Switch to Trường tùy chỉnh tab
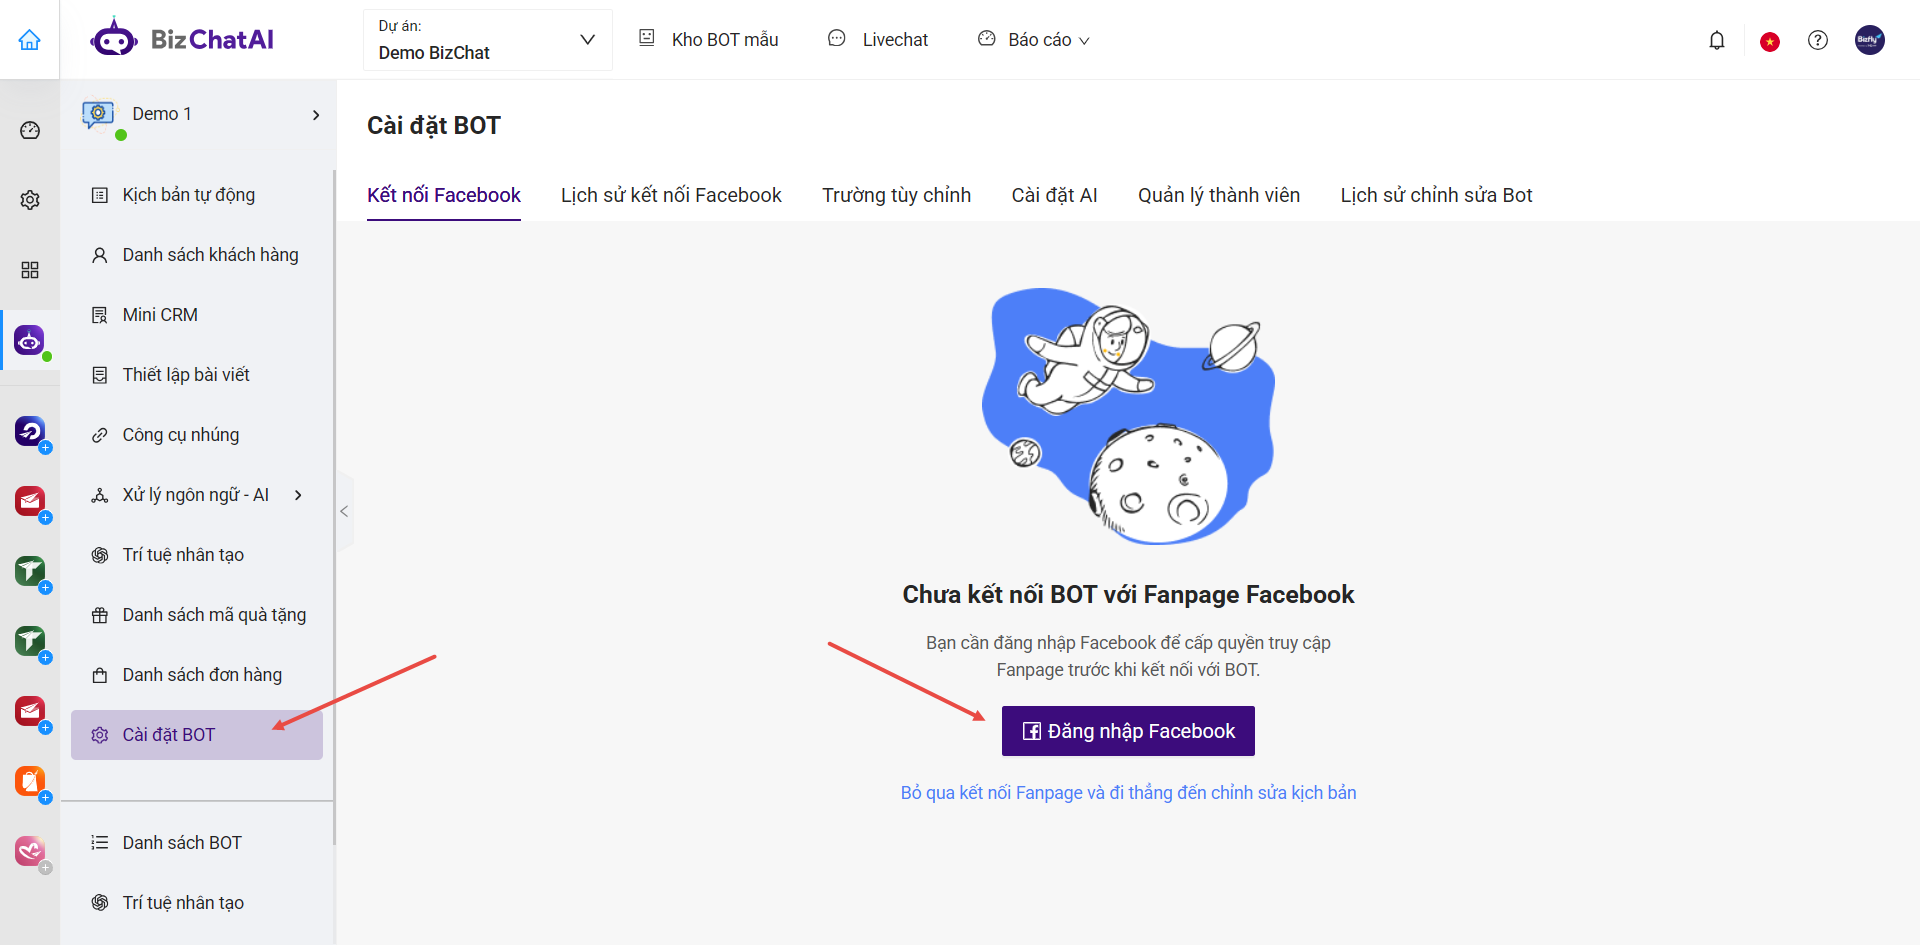The image size is (1920, 945). tap(896, 195)
